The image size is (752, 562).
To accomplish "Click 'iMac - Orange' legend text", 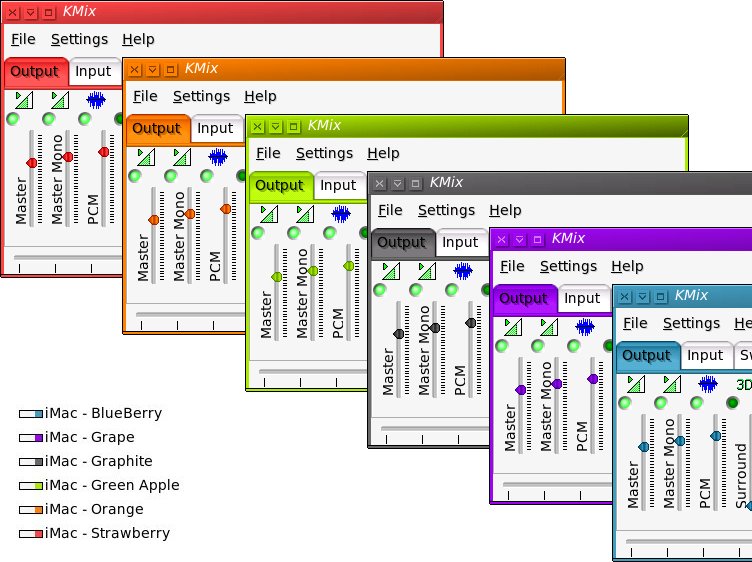I will click(x=94, y=509).
